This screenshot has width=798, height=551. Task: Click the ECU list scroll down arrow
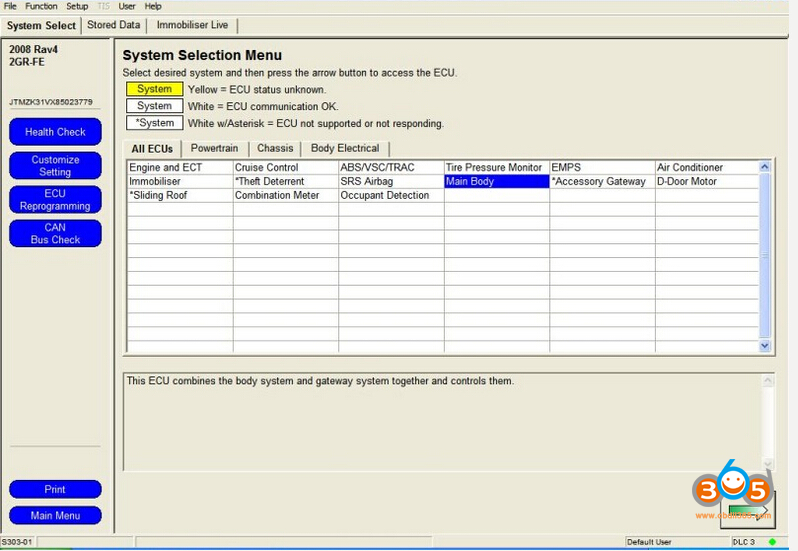[764, 345]
